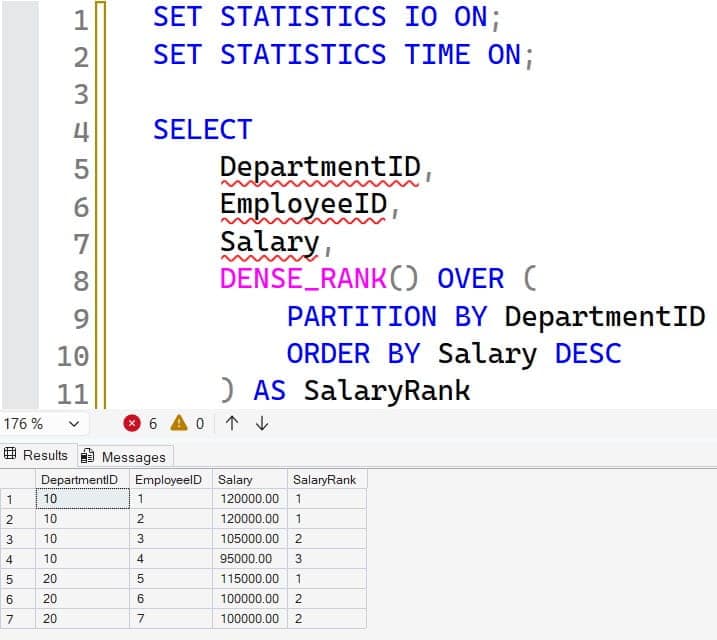The height and width of the screenshot is (640, 717).
Task: Click the IO keyword on line 1
Action: [421, 17]
